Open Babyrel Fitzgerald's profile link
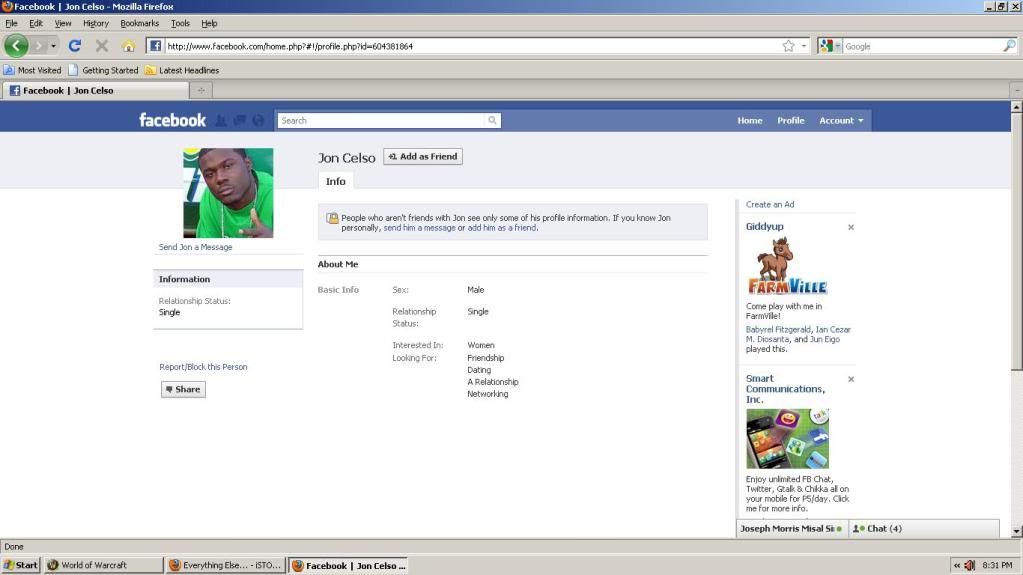The image size is (1023, 575). [778, 330]
